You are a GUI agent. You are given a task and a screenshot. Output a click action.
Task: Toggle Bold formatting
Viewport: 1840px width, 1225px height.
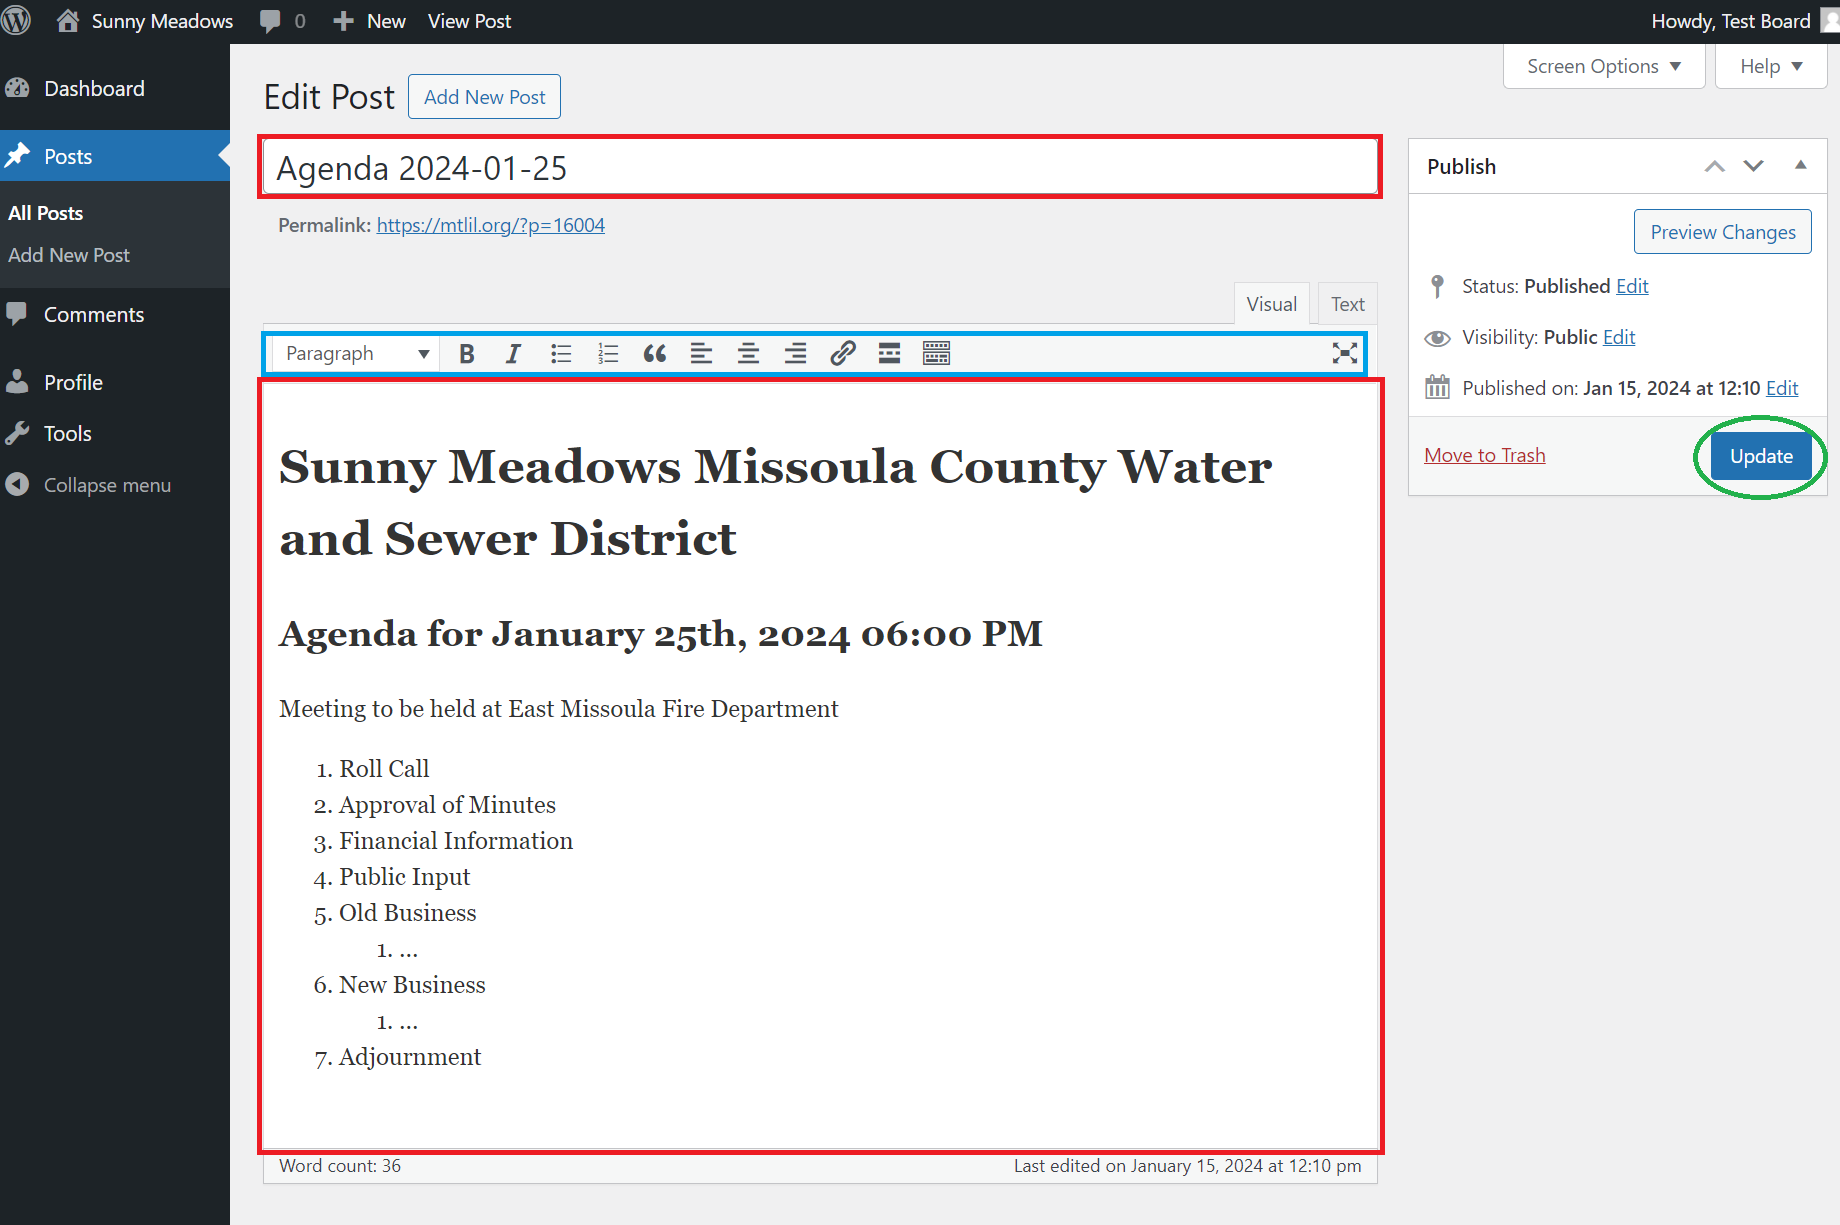(466, 353)
